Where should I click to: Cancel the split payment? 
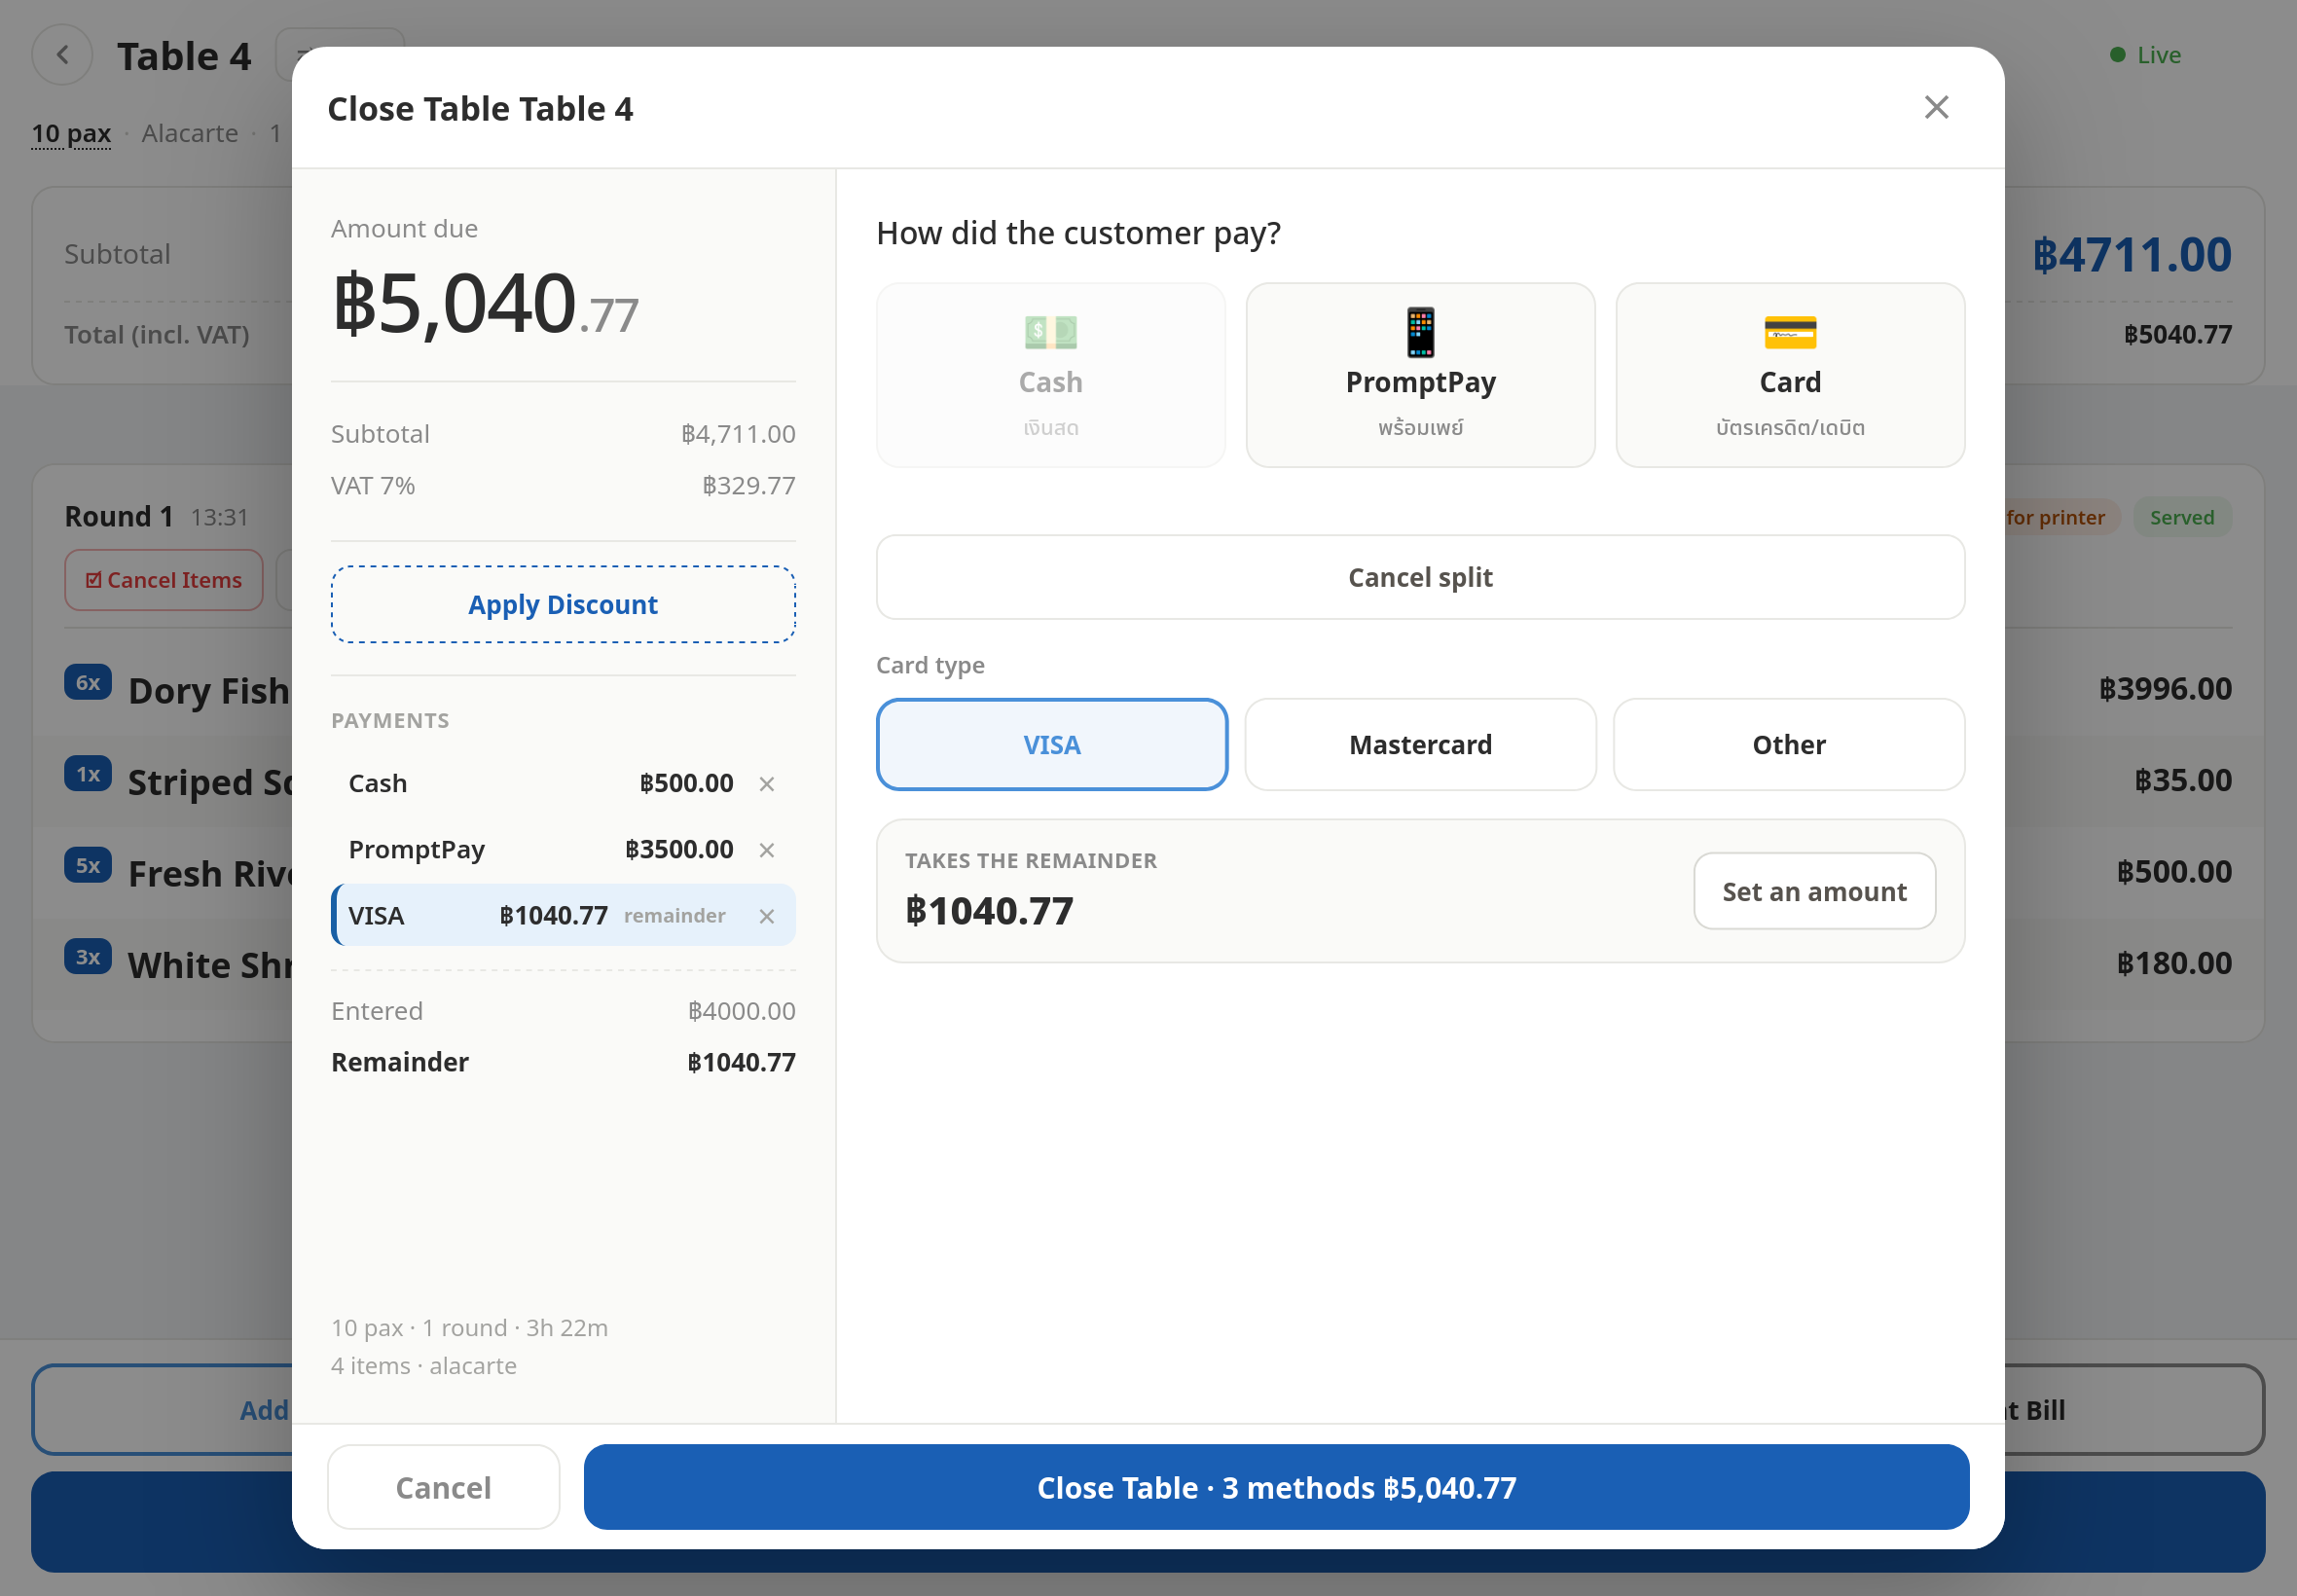coord(1420,577)
